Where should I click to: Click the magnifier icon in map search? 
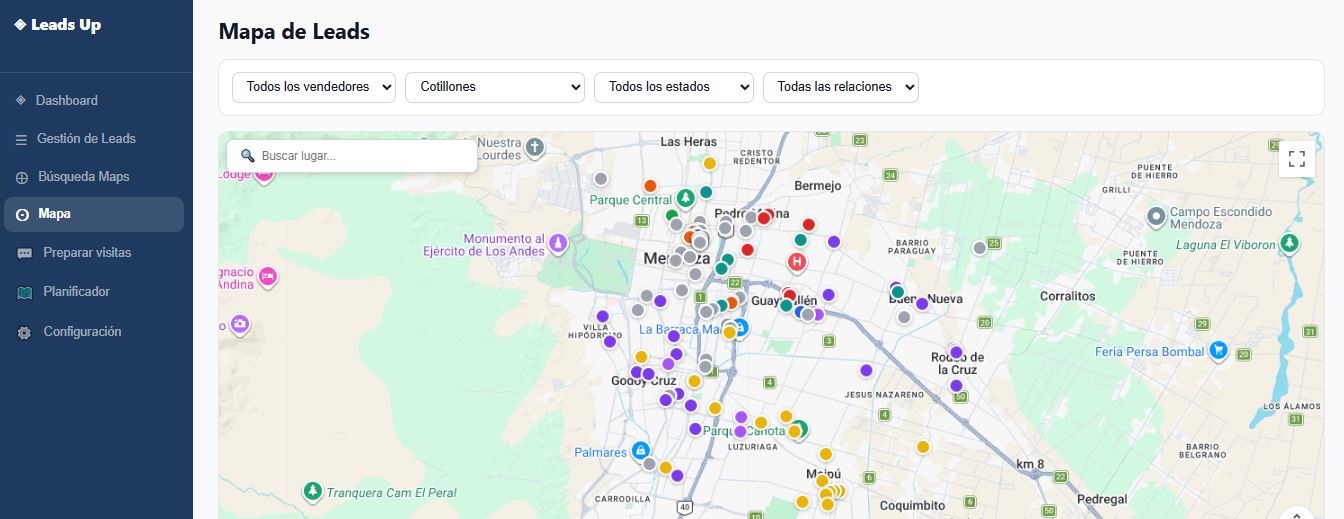coord(248,156)
